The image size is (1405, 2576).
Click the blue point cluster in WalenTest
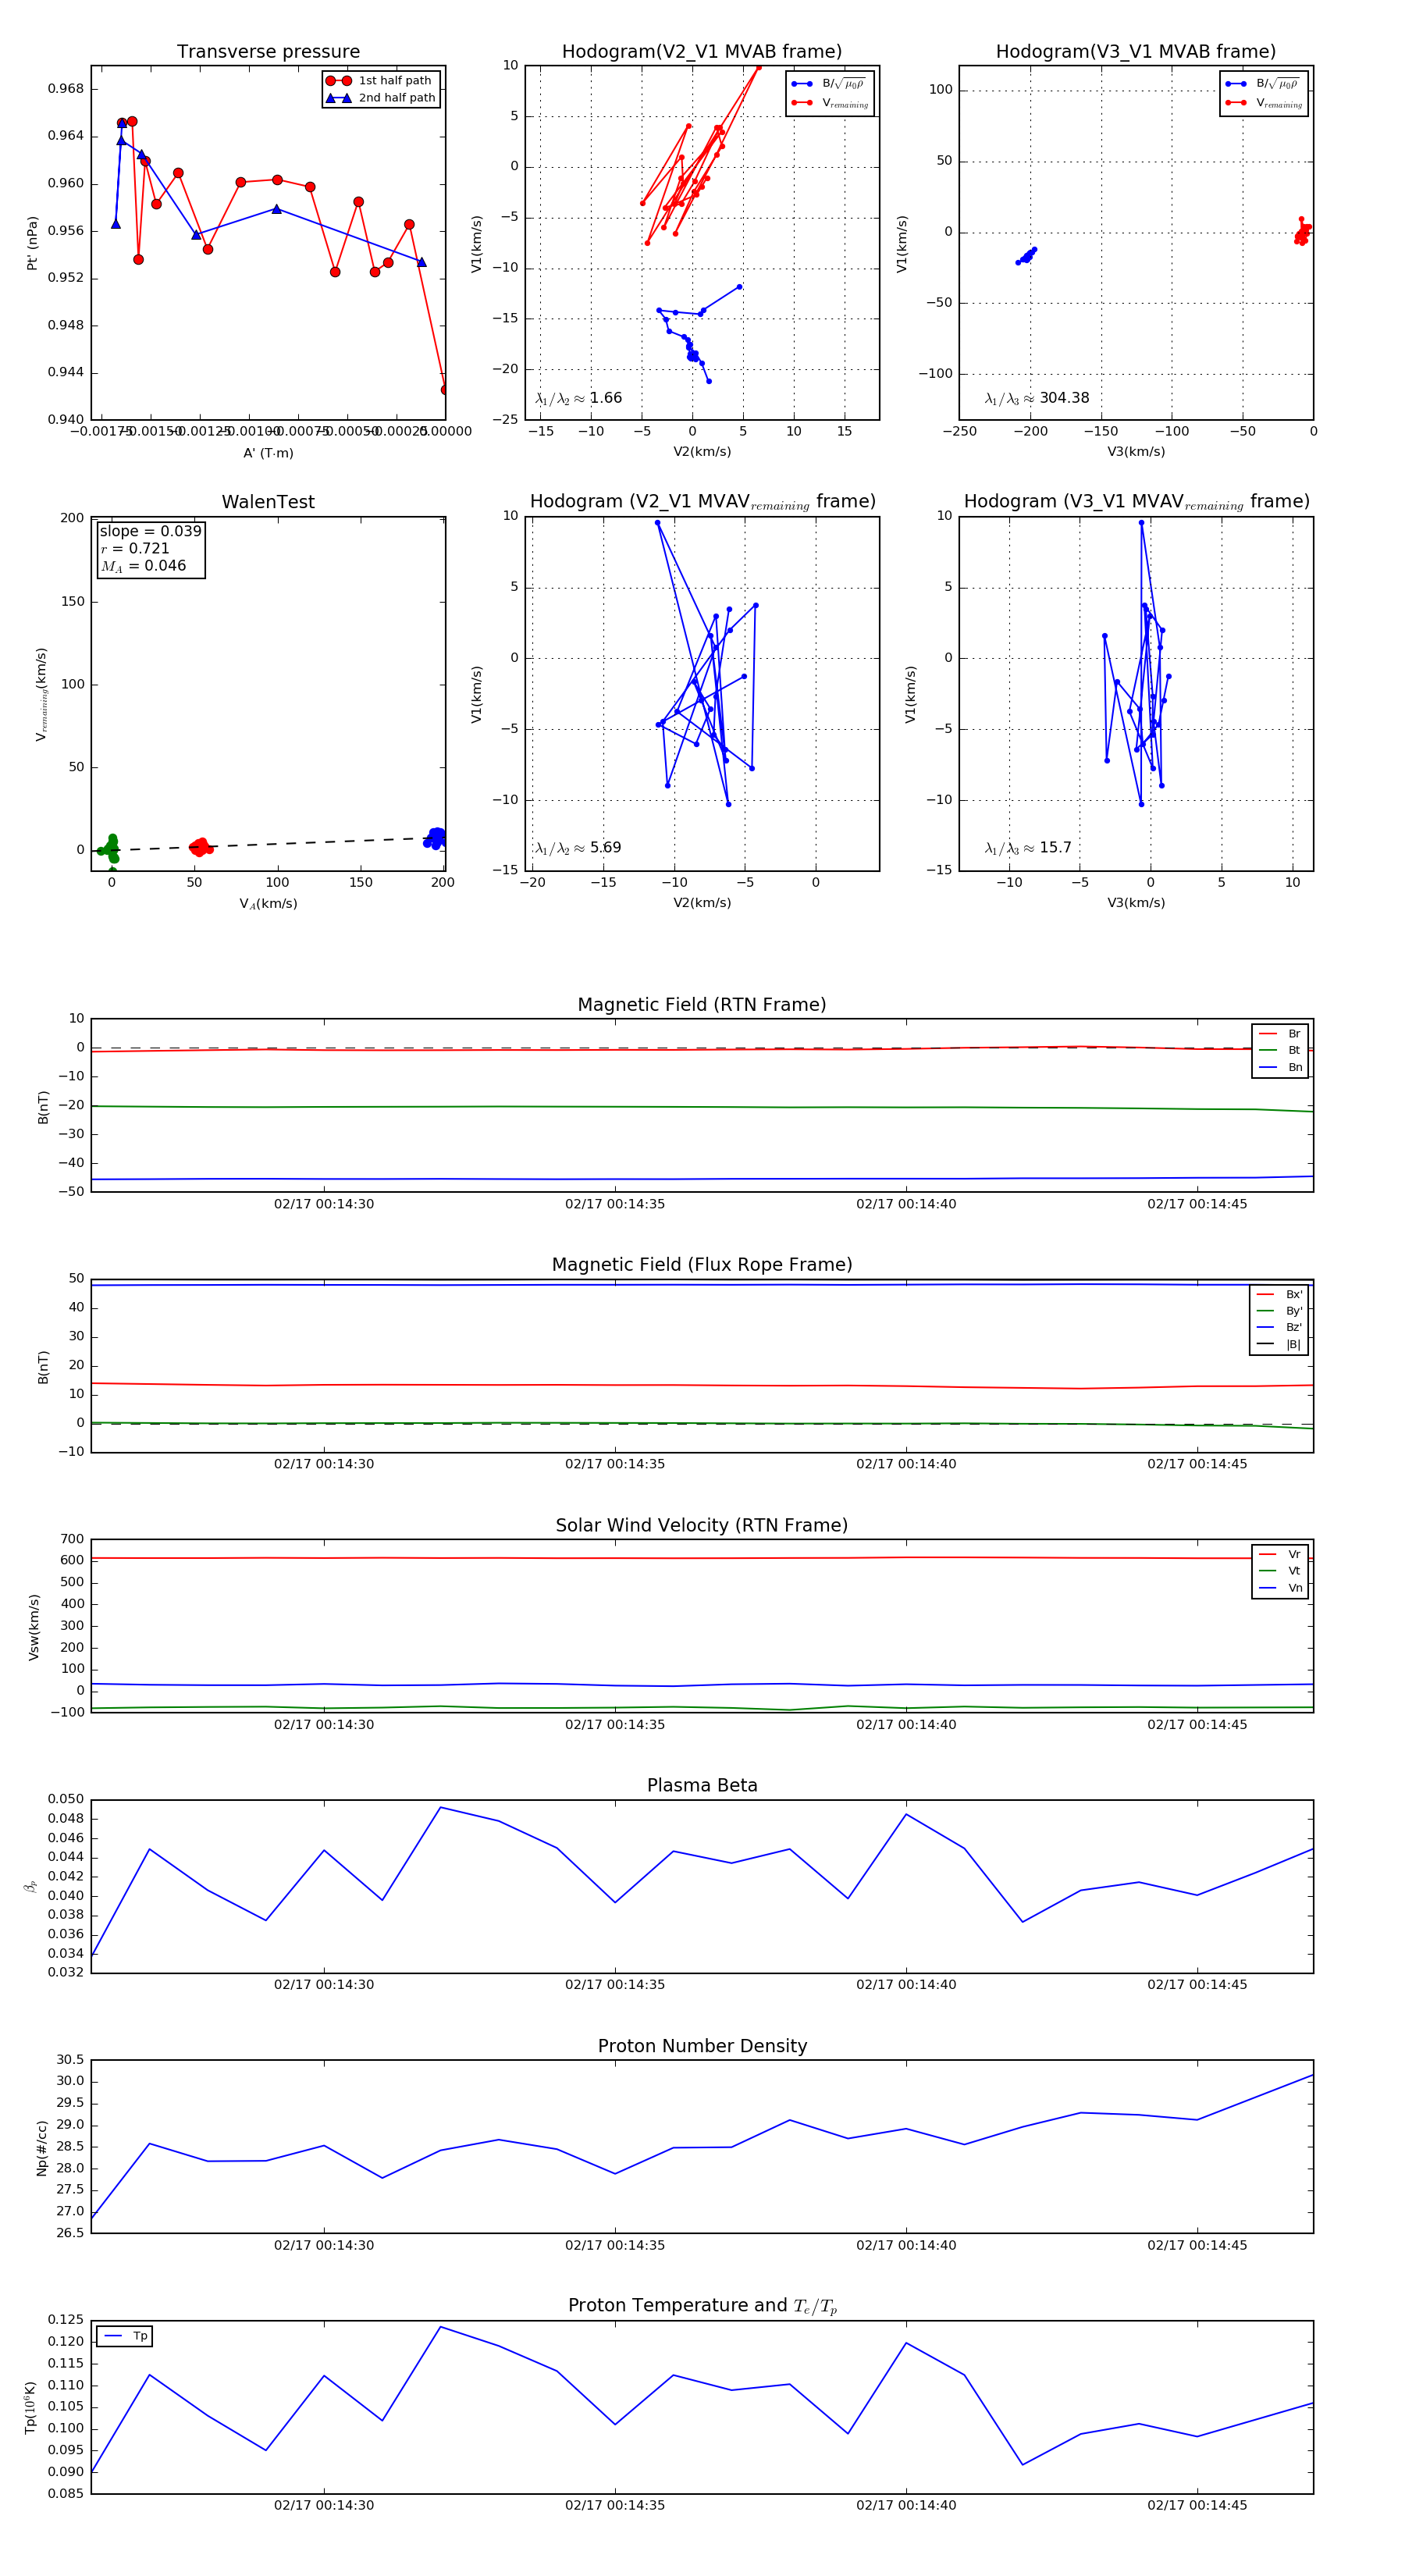pyautogui.click(x=435, y=838)
